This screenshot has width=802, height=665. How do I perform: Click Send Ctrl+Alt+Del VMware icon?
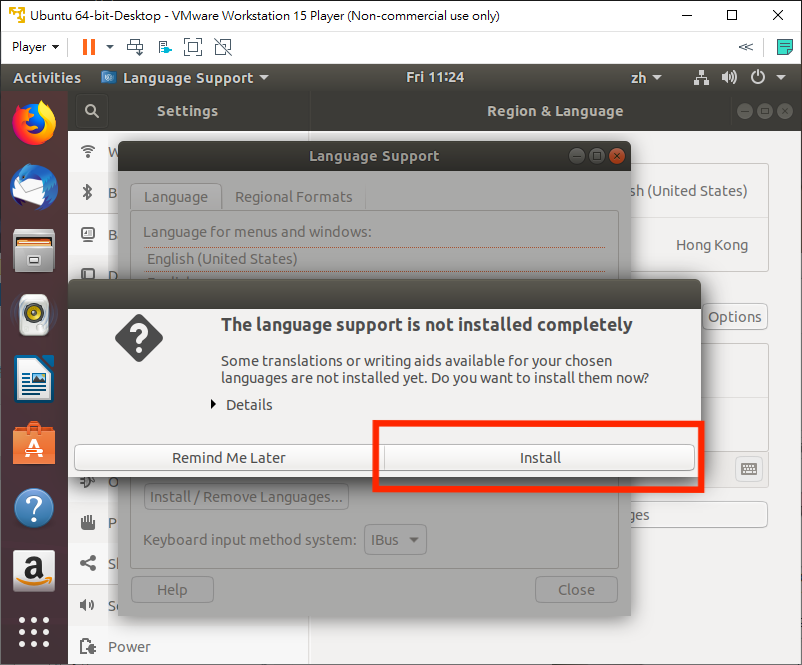click(135, 47)
